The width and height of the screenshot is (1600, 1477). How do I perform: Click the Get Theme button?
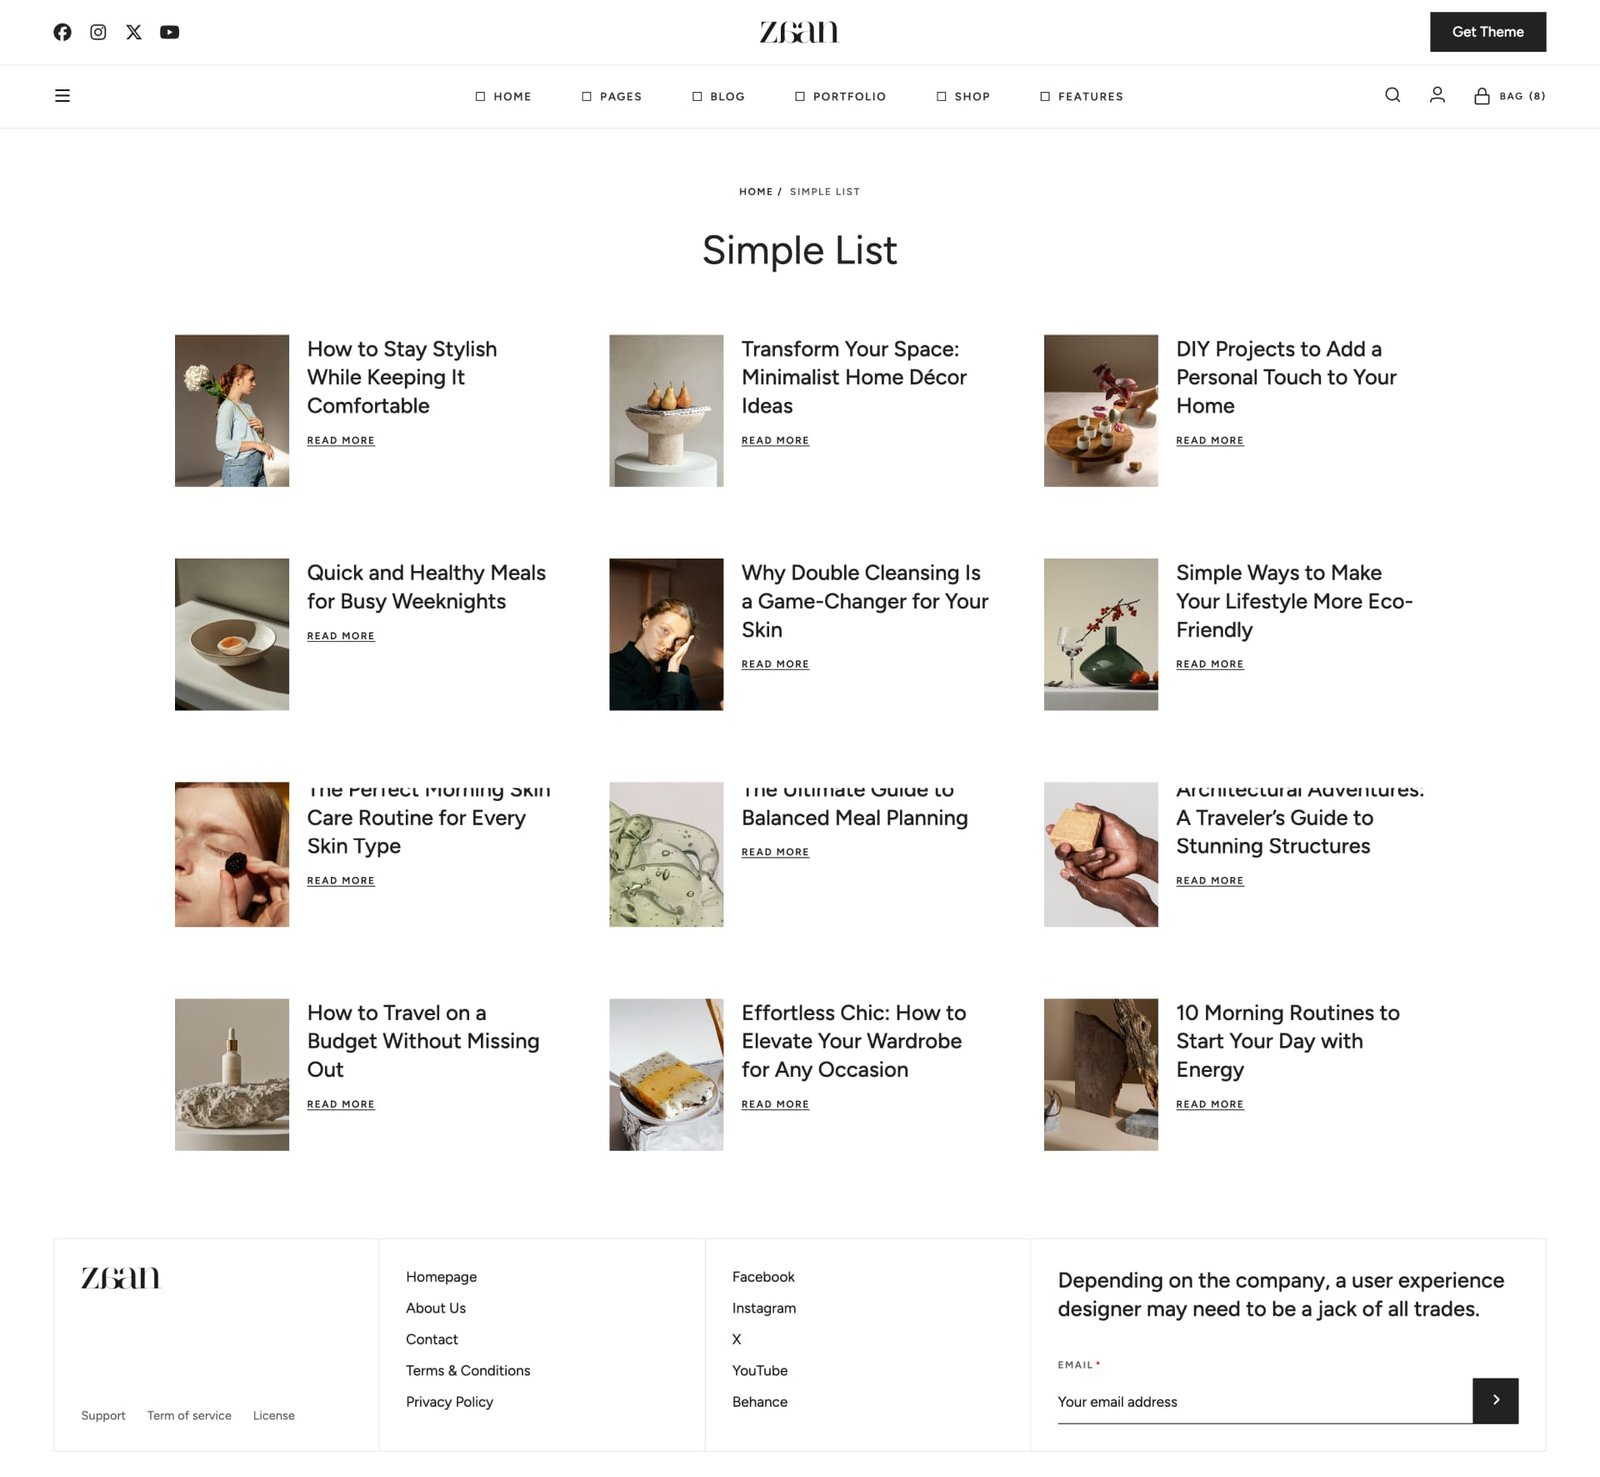point(1487,32)
